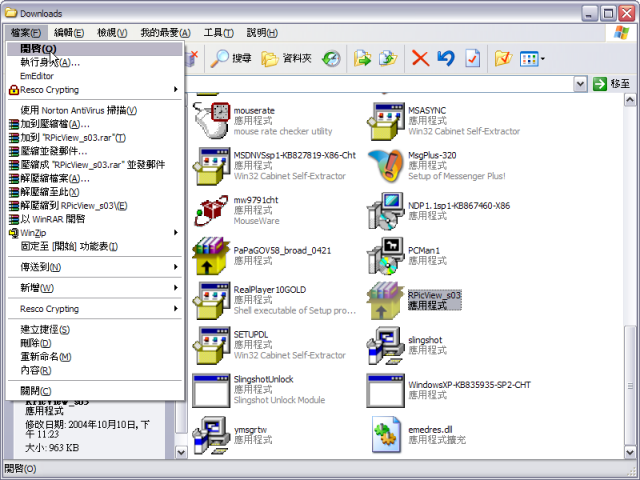Select the RPicView_s03 archive icon
This screenshot has height=480, width=640.
pyautogui.click(x=386, y=300)
